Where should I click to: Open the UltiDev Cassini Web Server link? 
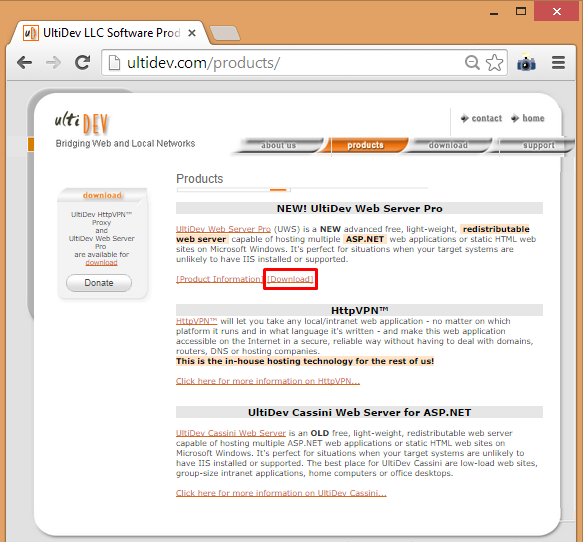[231, 433]
